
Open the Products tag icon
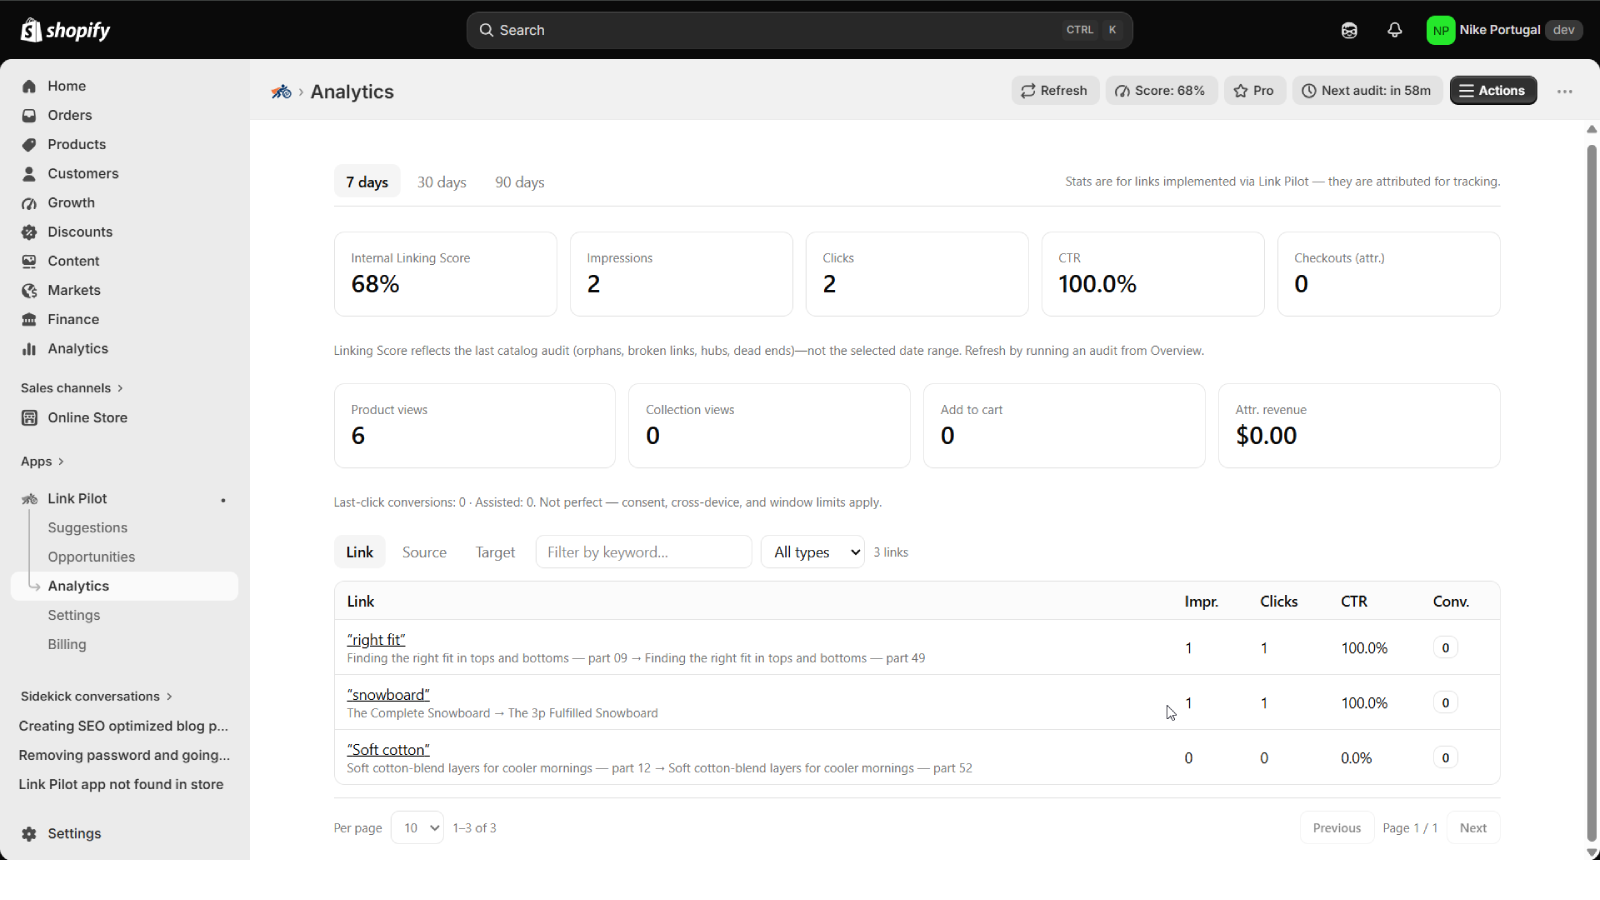click(x=29, y=144)
